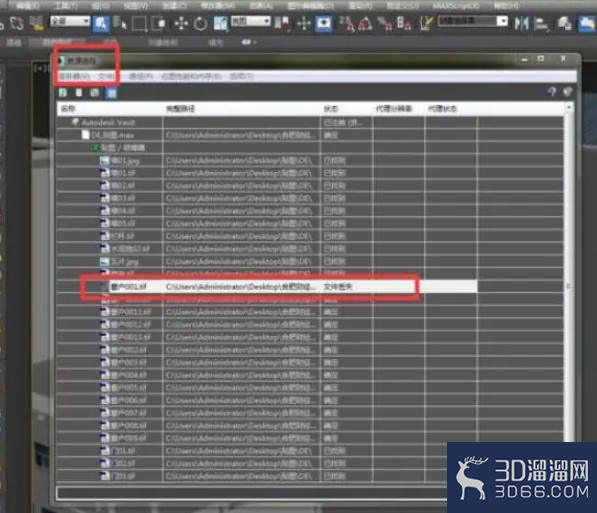This screenshot has width=597, height=513.
Task: Open the 选项 menu in Asset Tracking dialog
Action: coord(241,77)
